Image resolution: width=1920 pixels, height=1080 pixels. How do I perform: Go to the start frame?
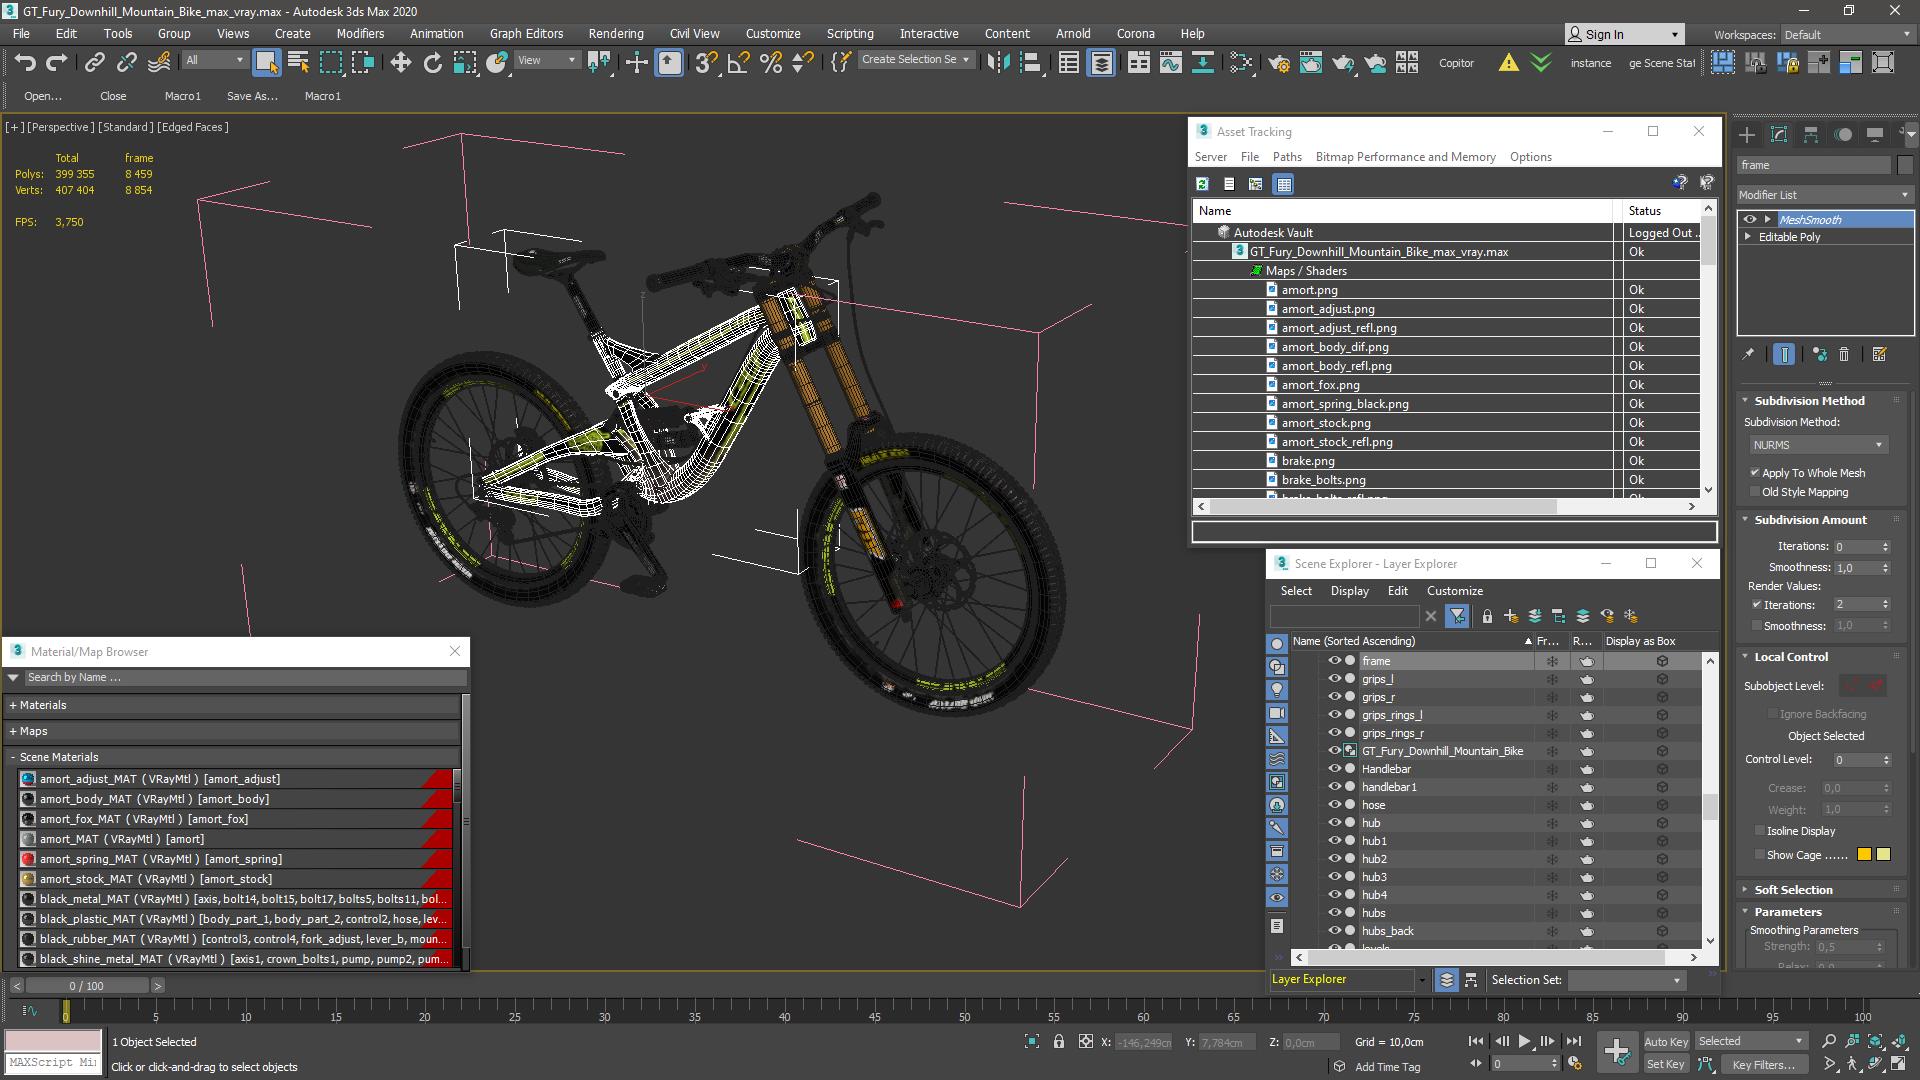[x=1476, y=1042]
